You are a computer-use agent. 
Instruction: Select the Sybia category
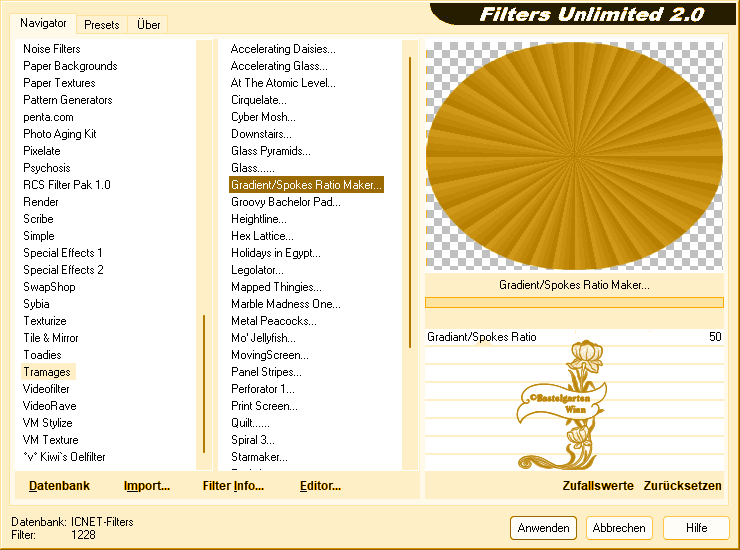click(x=36, y=304)
